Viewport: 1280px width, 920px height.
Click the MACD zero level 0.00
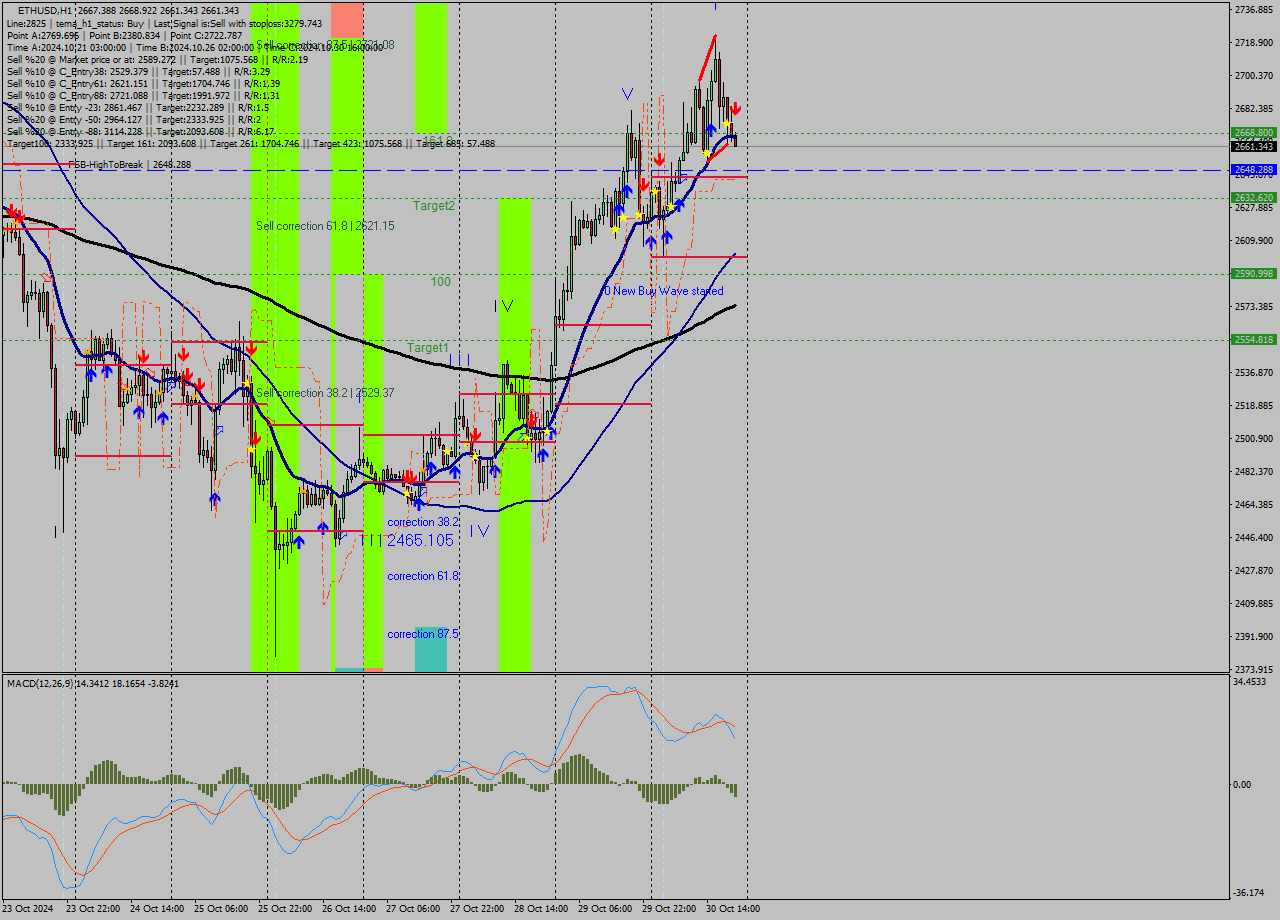(x=1244, y=785)
